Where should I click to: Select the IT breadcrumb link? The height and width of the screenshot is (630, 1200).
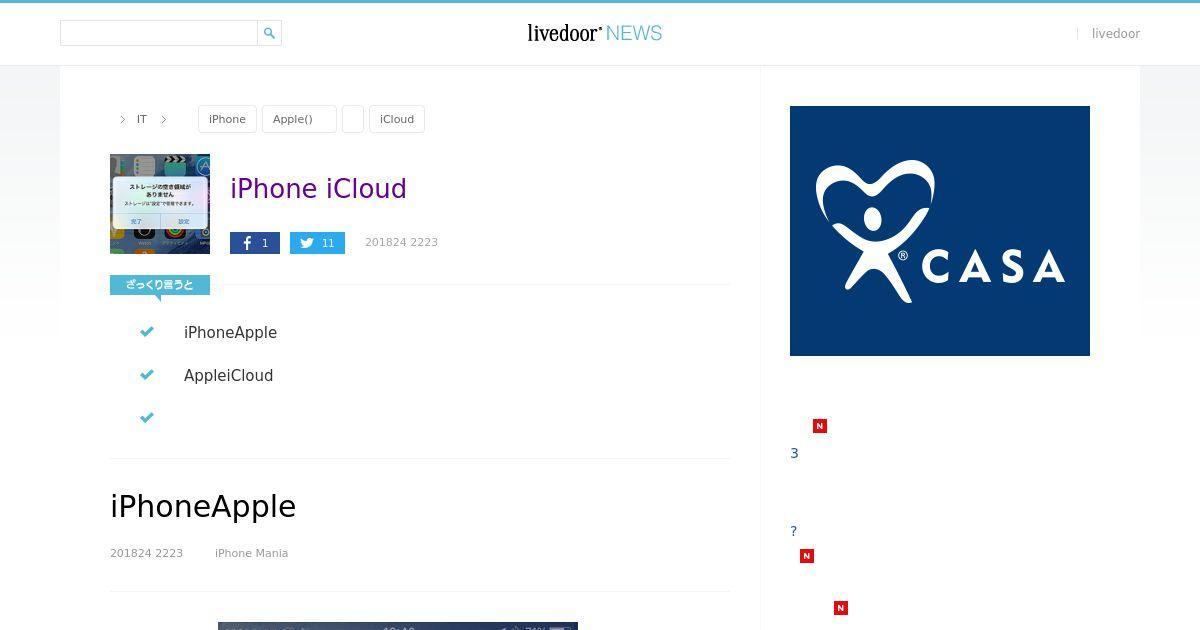tap(142, 119)
